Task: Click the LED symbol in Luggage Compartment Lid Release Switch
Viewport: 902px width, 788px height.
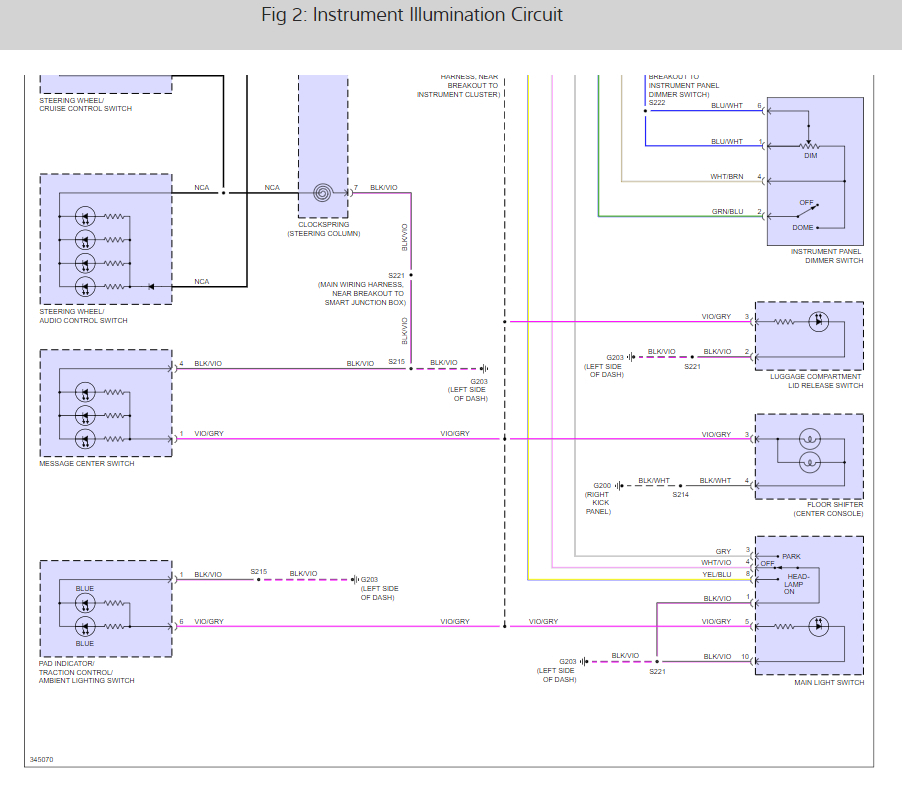Action: pyautogui.click(x=819, y=322)
